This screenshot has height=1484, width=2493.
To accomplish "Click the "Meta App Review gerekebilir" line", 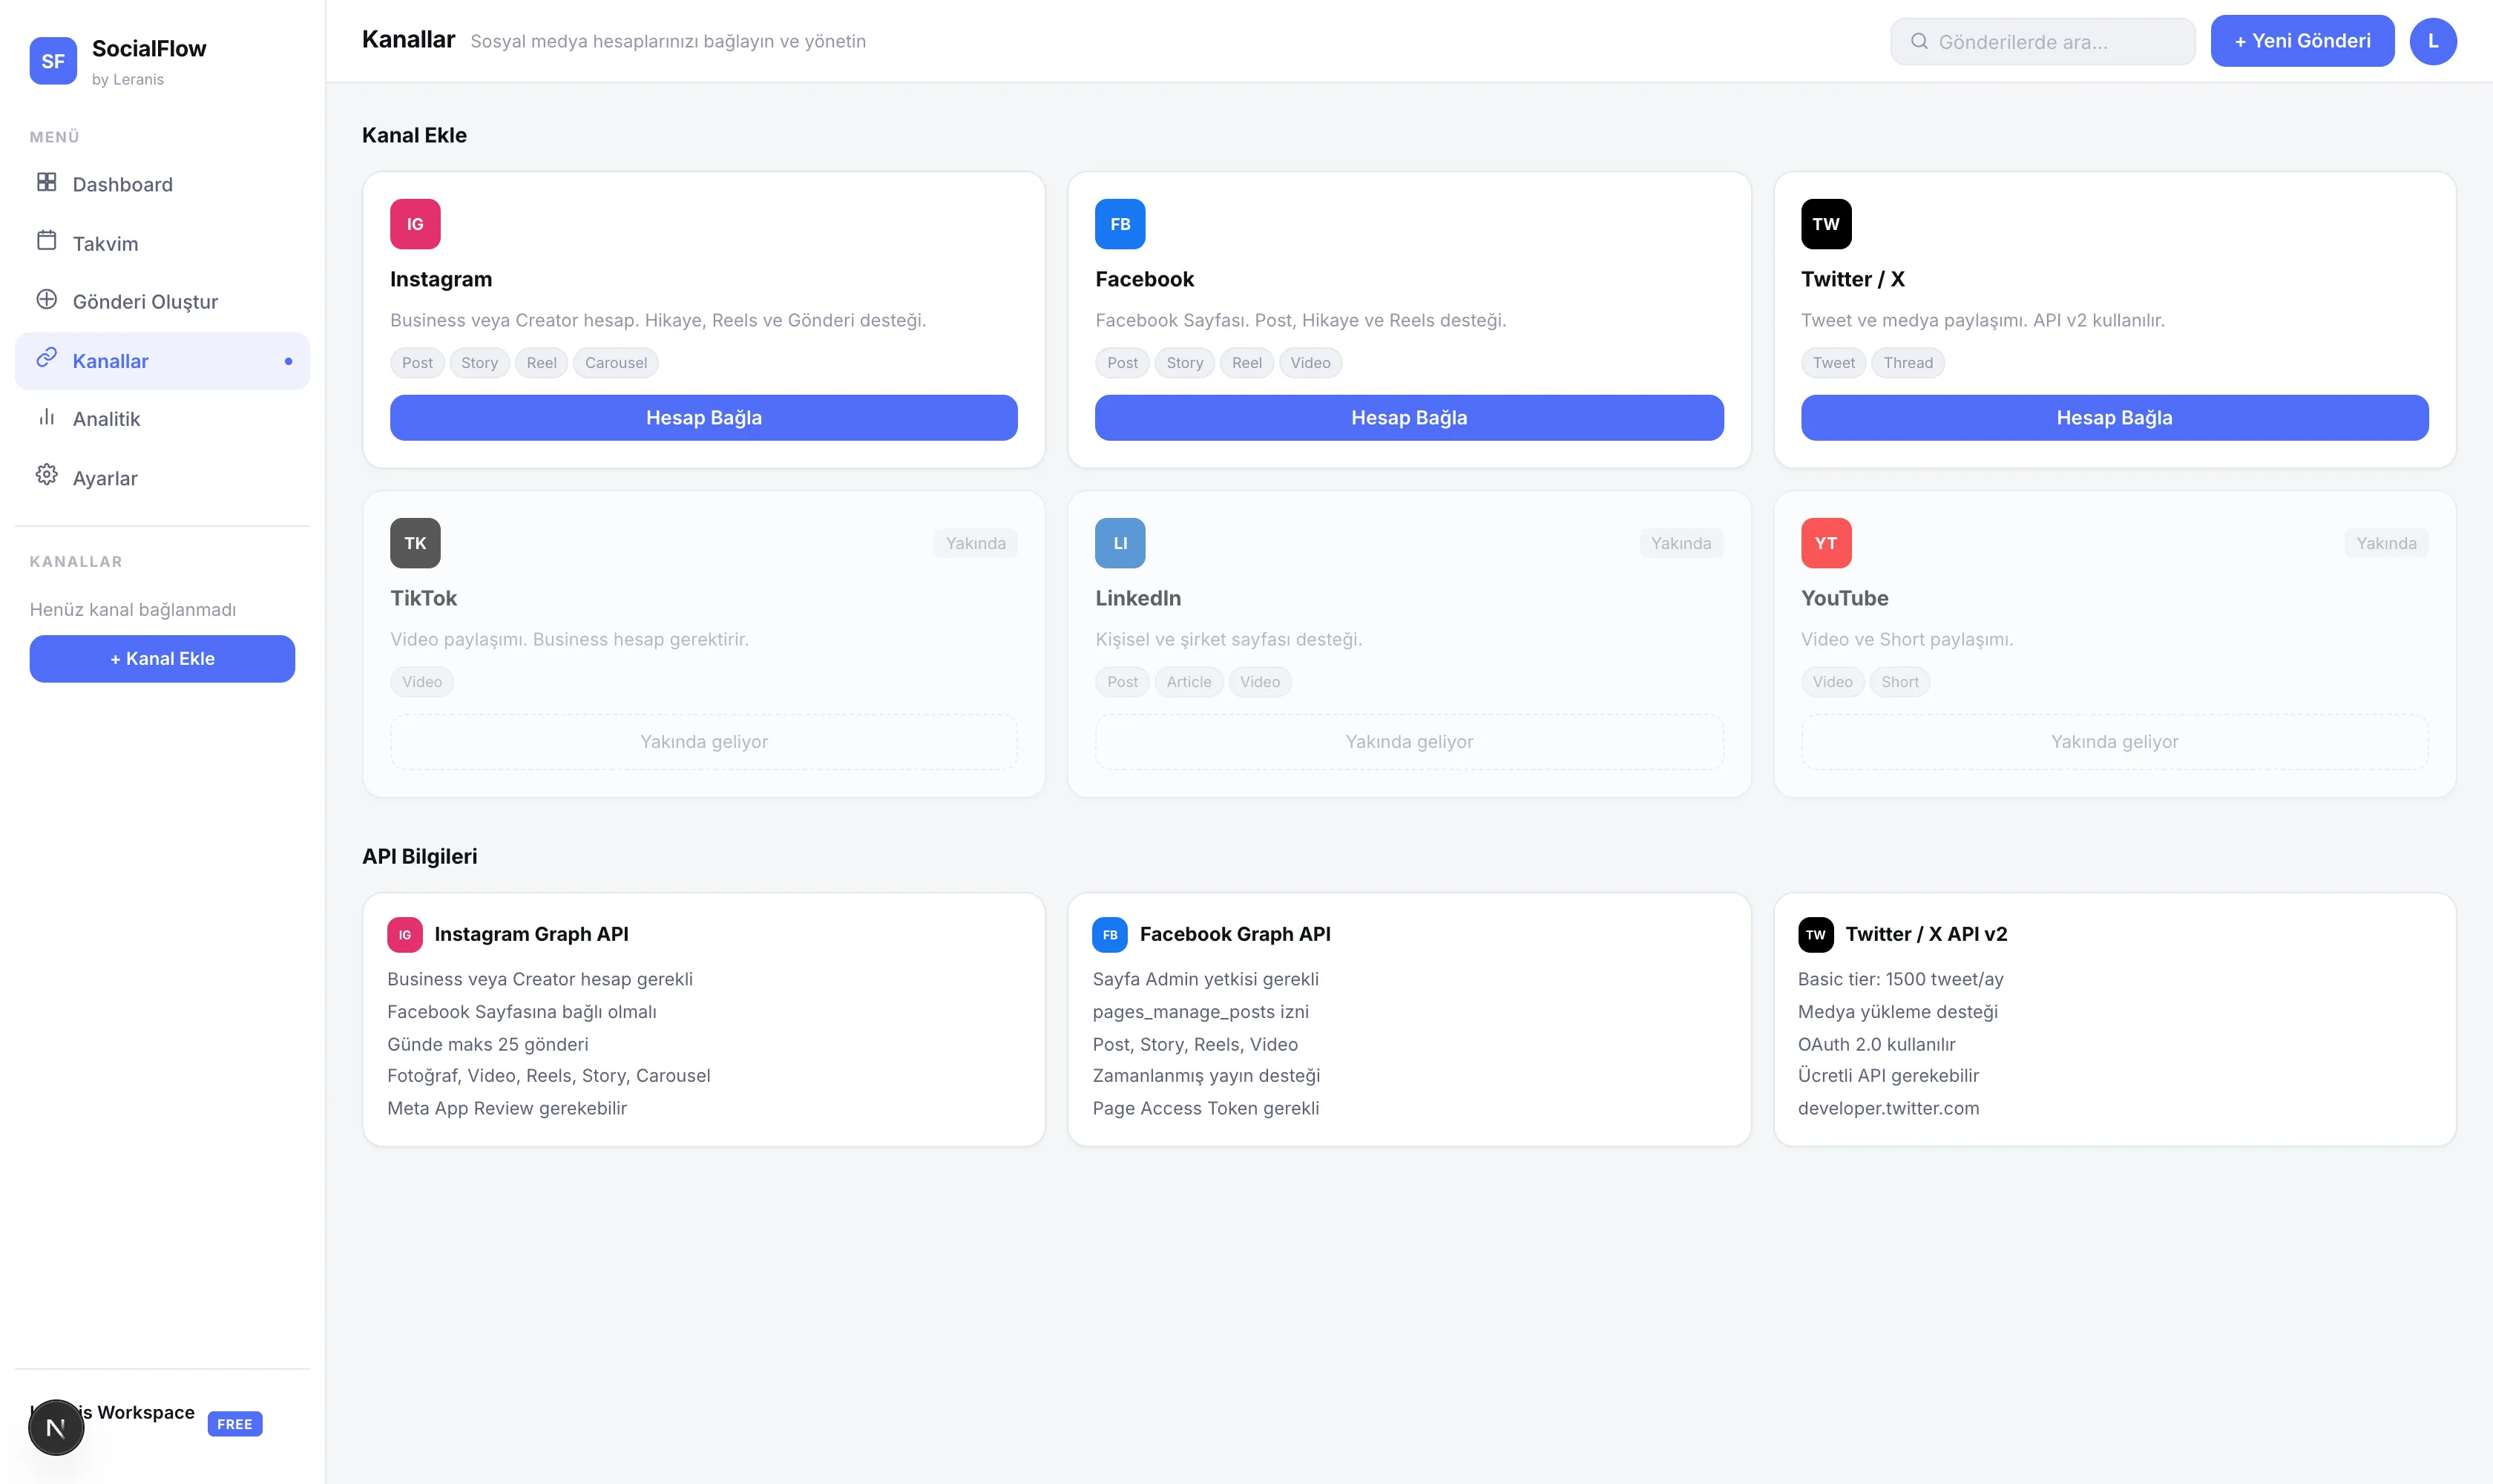I will point(507,1108).
